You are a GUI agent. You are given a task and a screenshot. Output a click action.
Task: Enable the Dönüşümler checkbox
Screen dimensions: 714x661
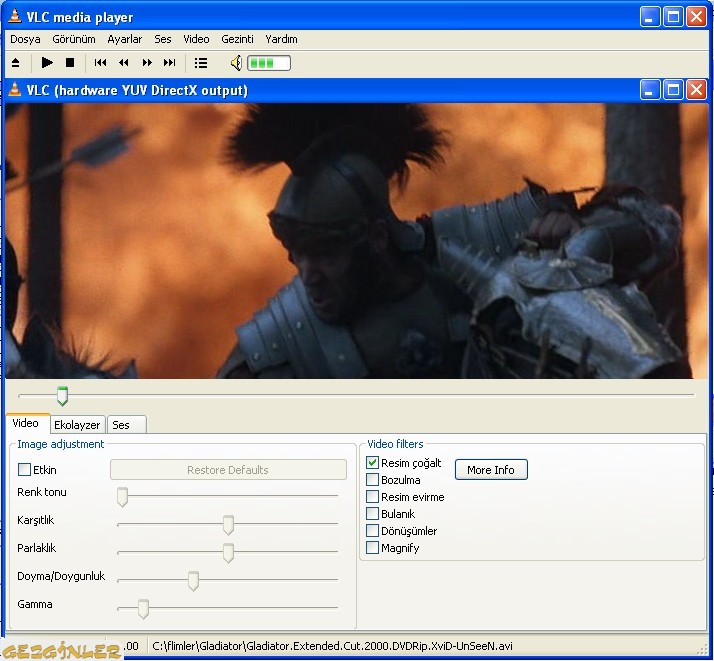tap(372, 530)
